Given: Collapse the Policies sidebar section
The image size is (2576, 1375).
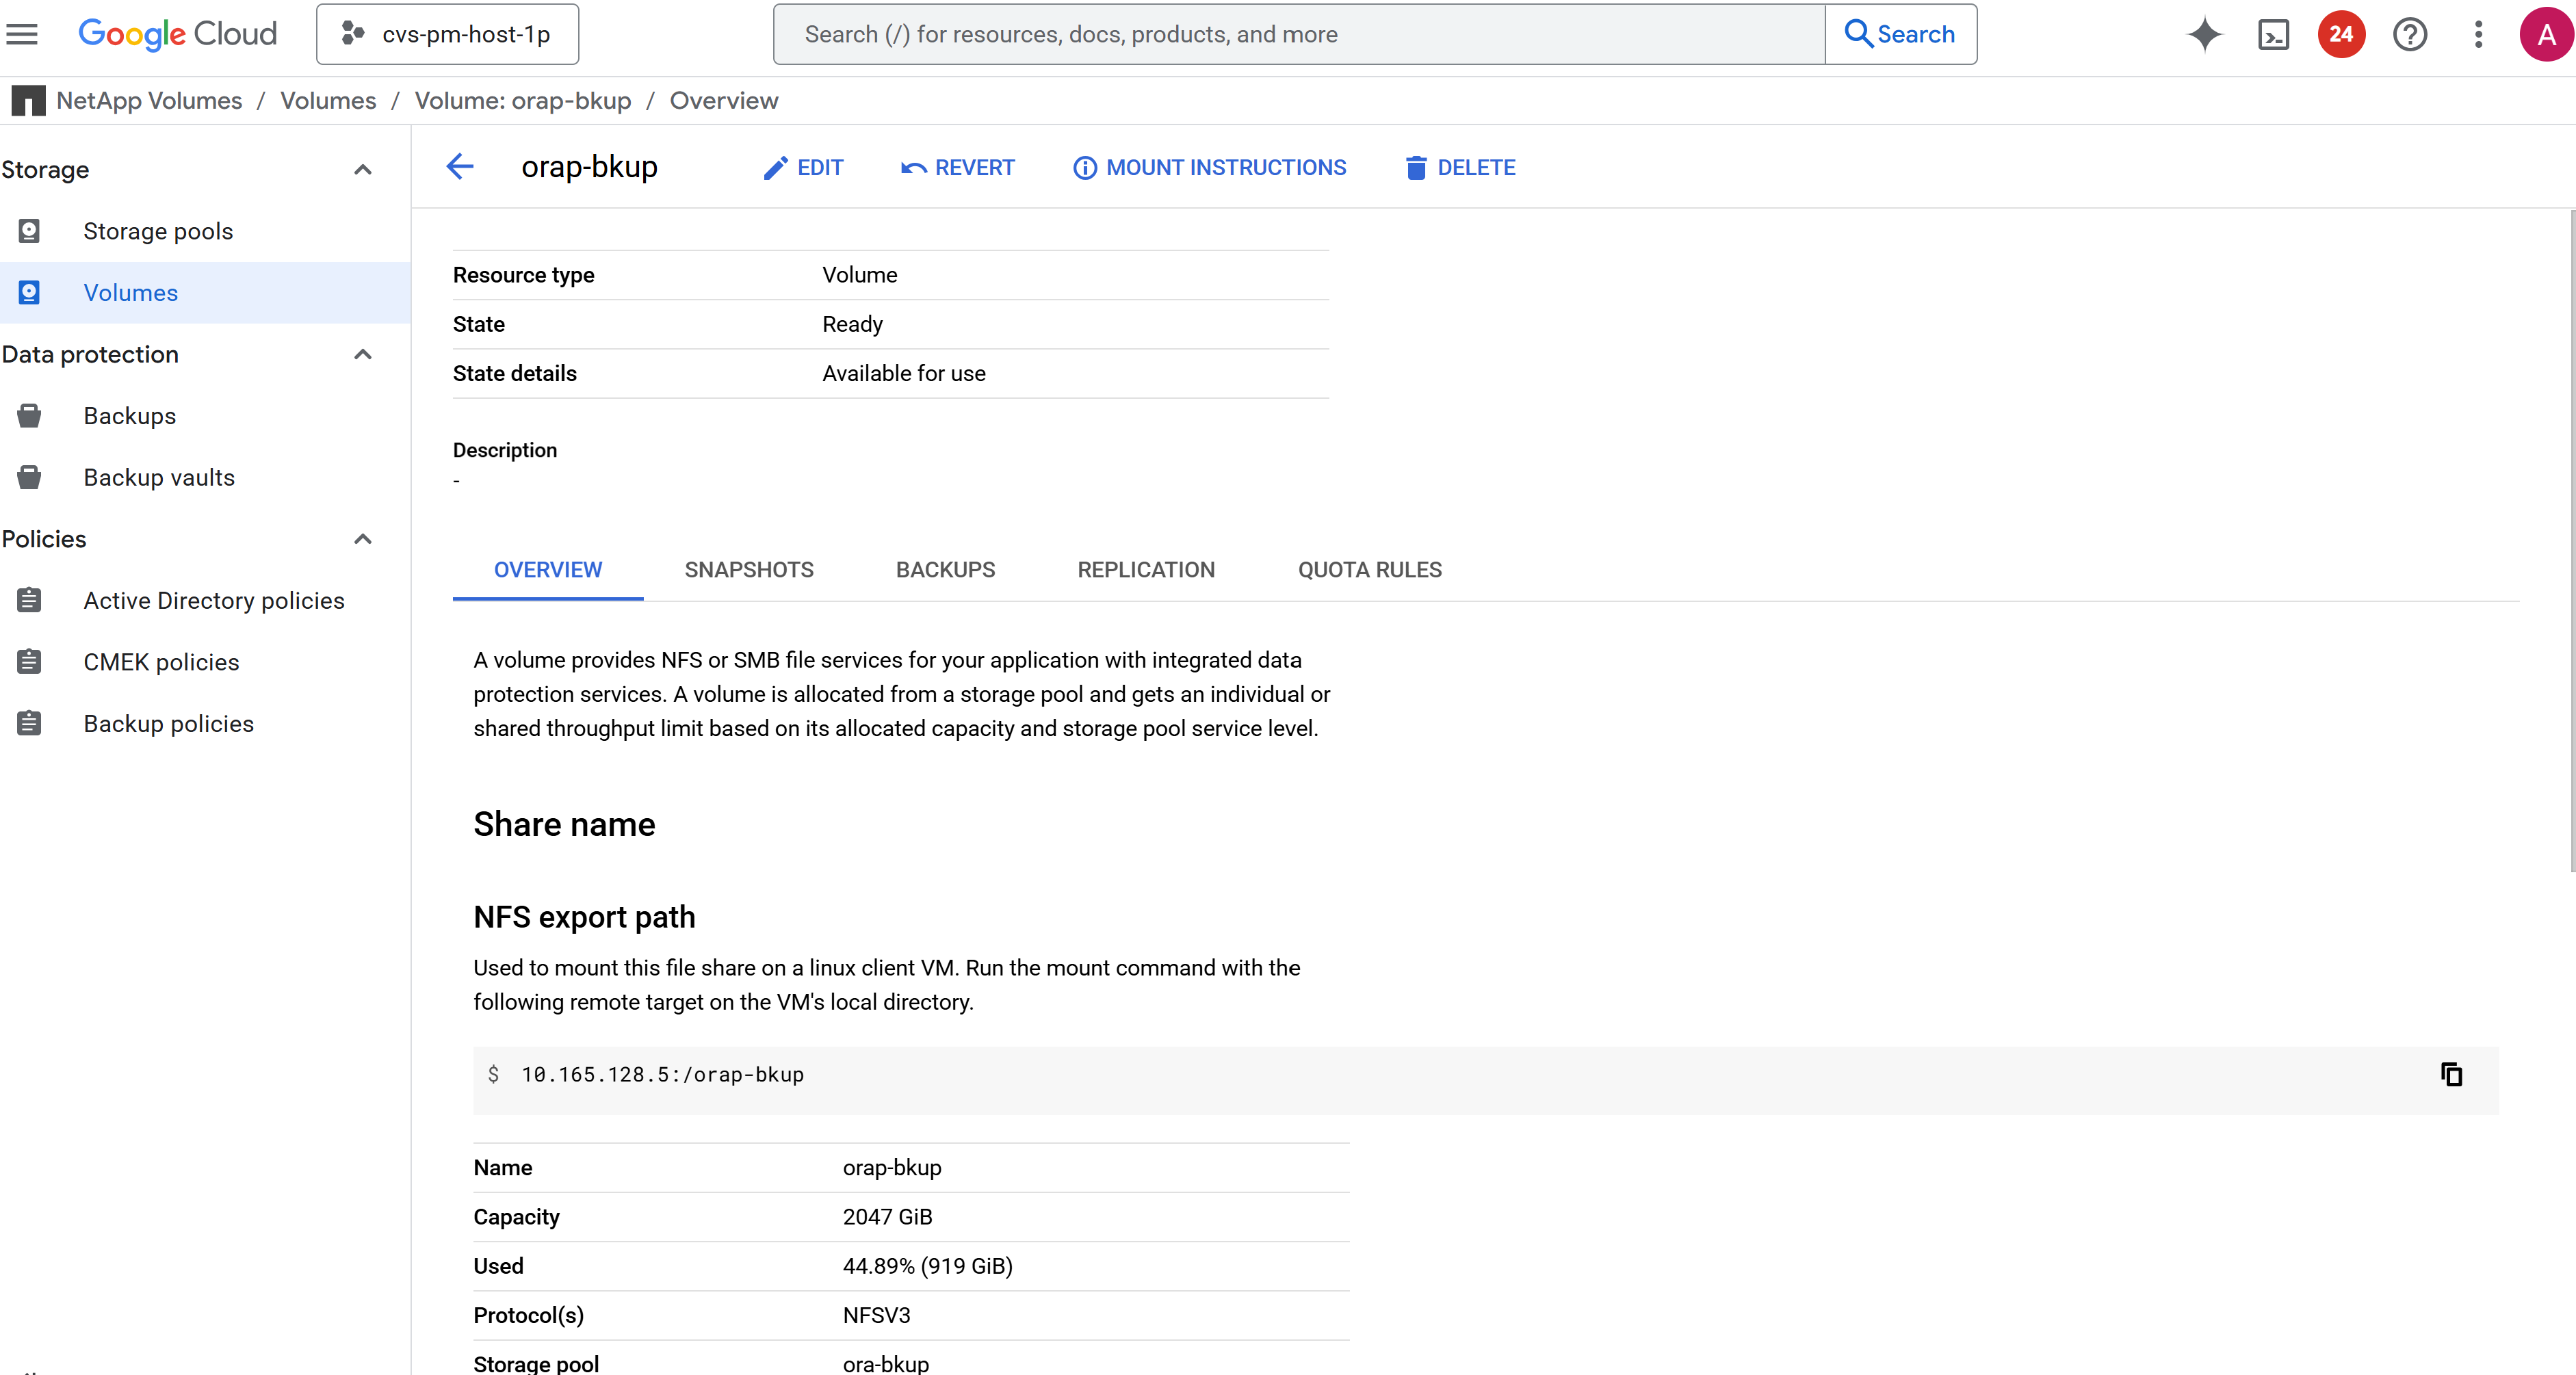Looking at the screenshot, I should tap(363, 539).
